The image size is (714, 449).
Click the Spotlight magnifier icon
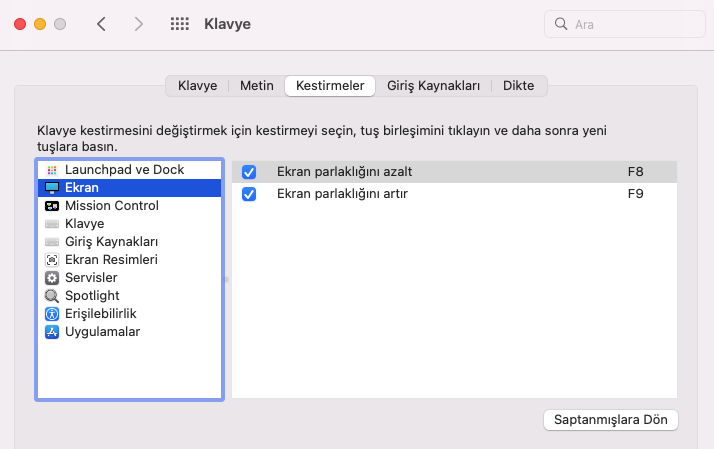(52, 296)
